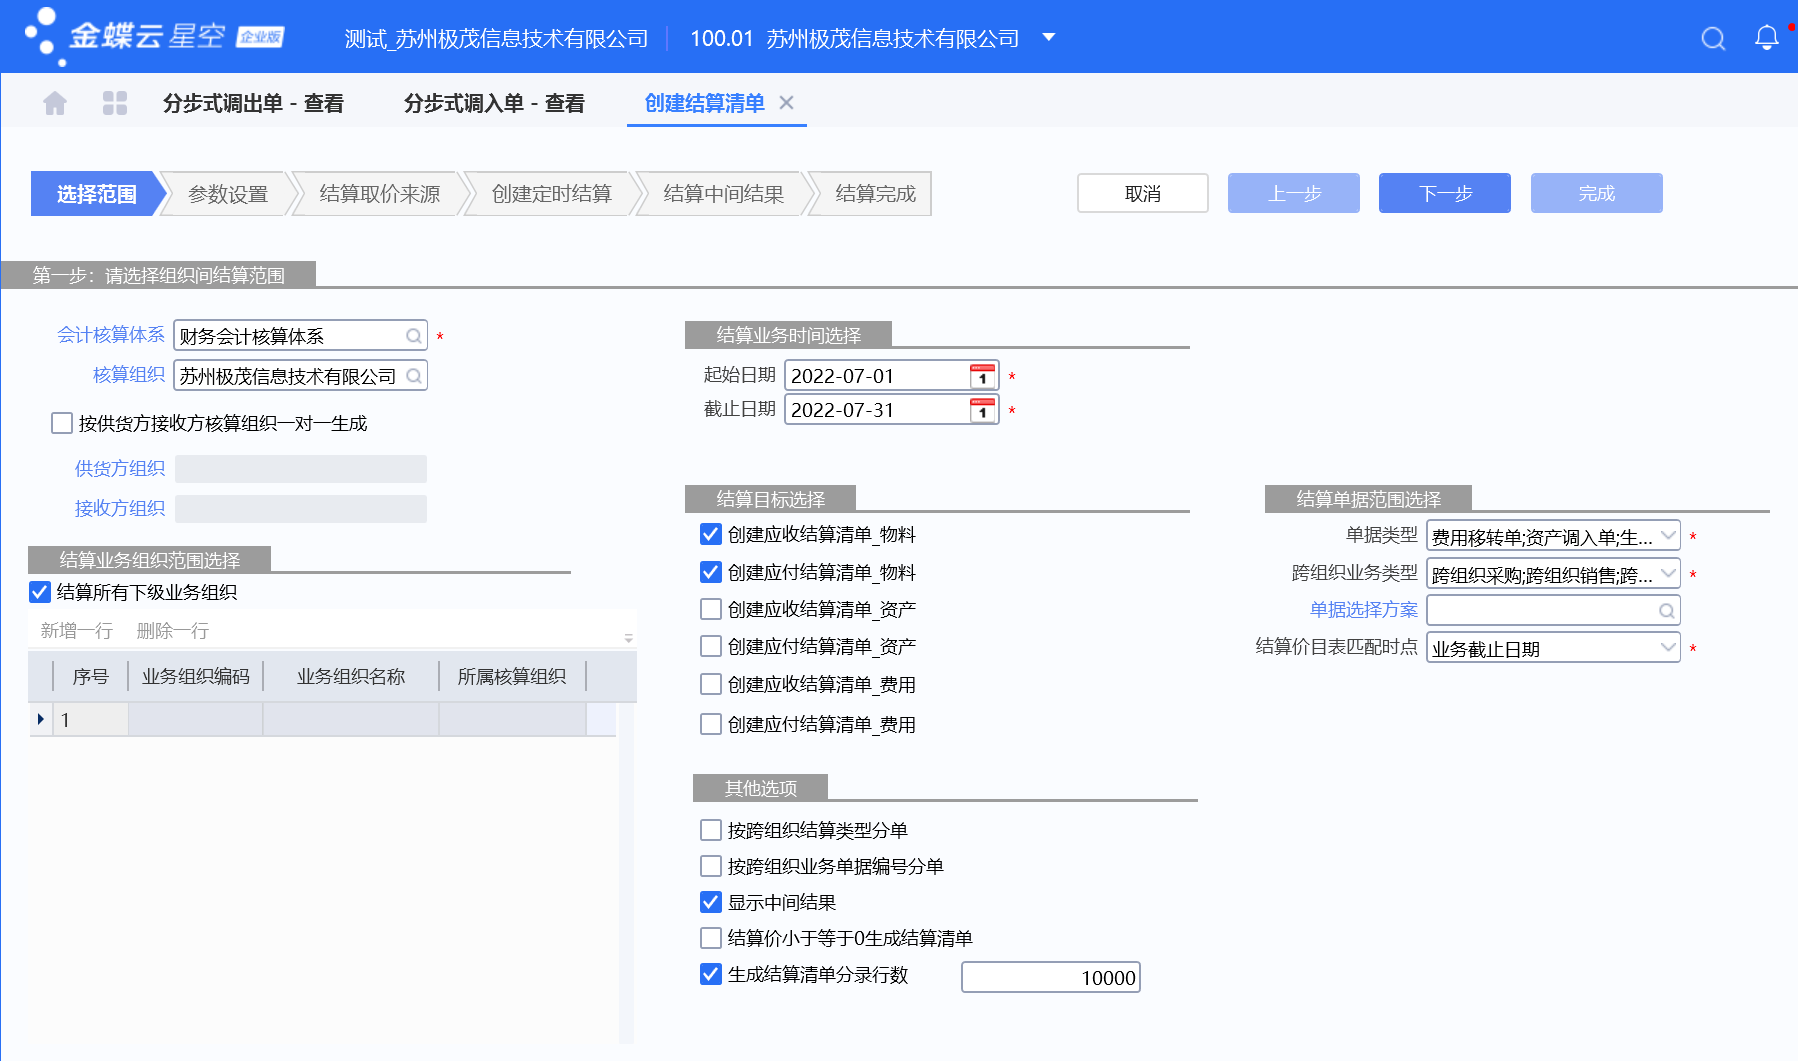Click the 序号 column header
Screen dimensions: 1798x1061
pos(91,677)
